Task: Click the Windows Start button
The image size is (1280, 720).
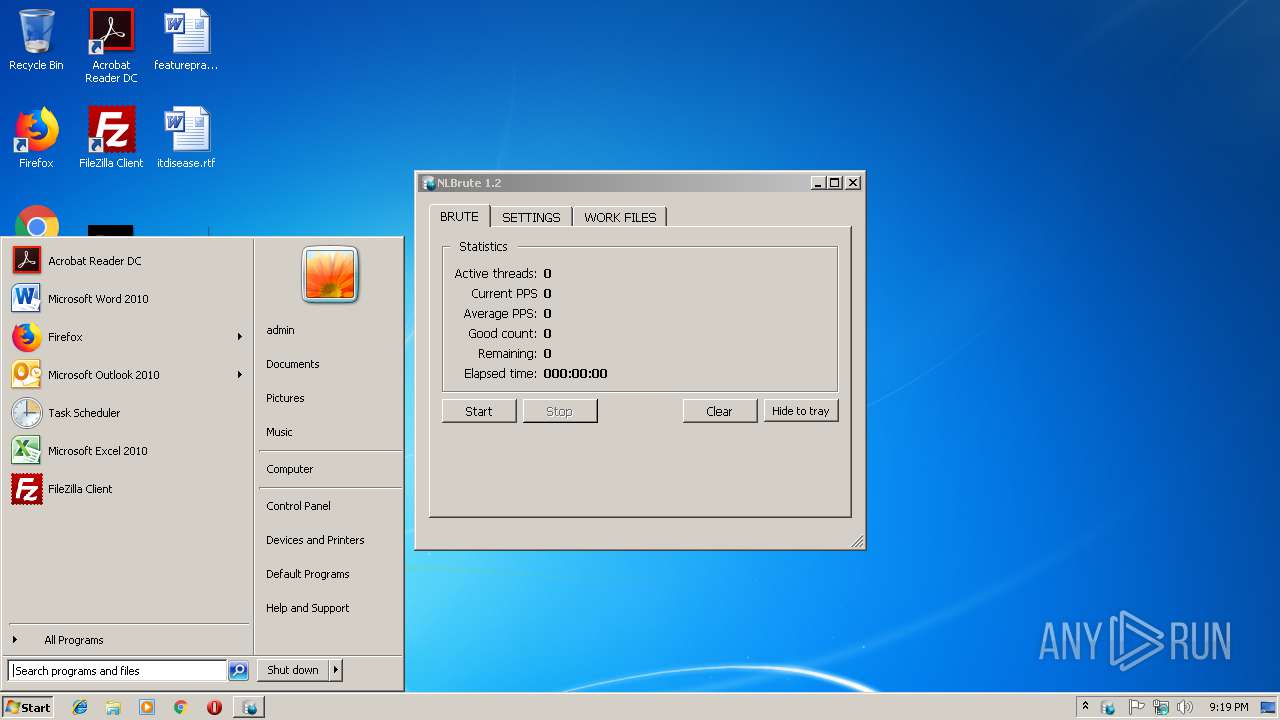Action: coord(28,707)
